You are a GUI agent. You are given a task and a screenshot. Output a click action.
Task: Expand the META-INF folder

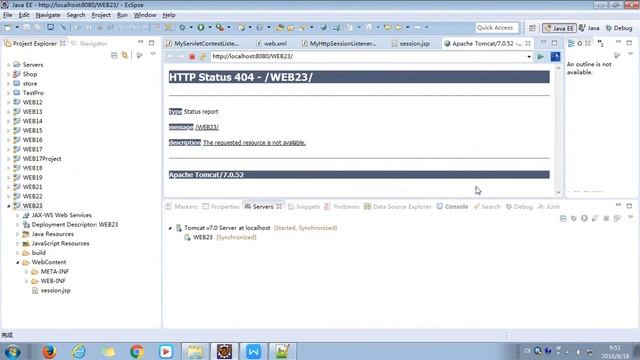point(27,272)
